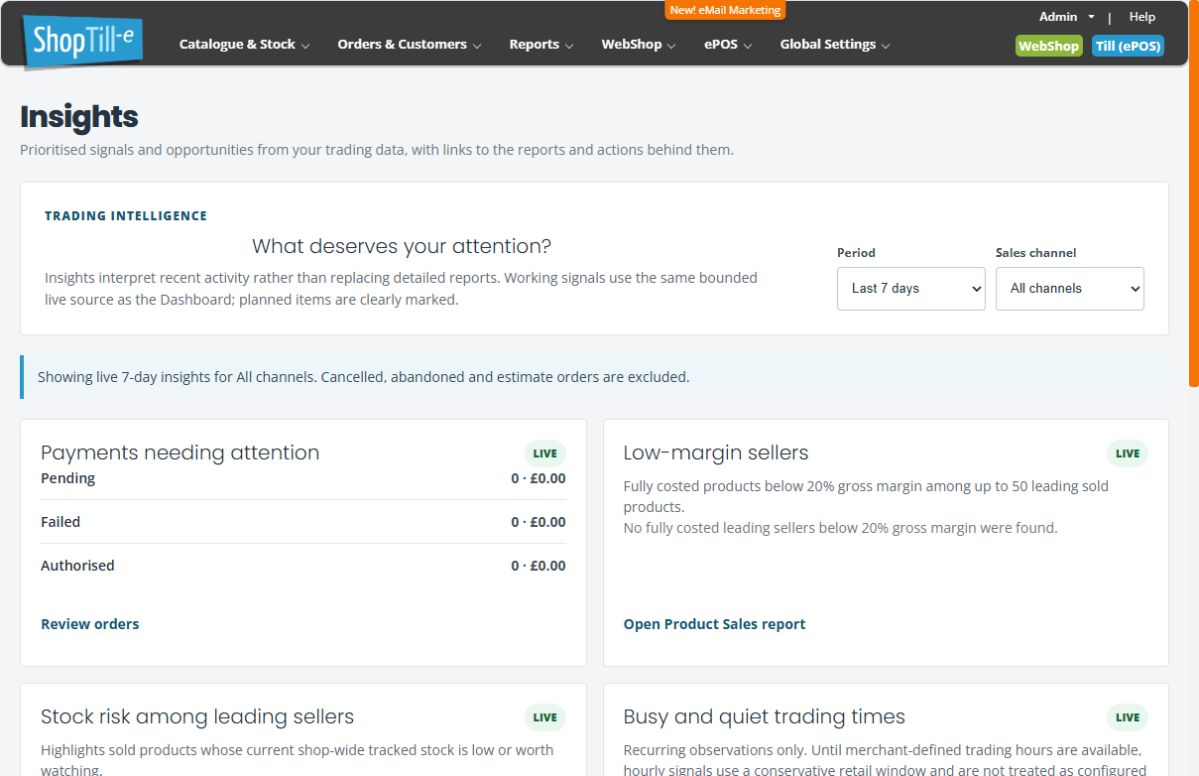This screenshot has height=776, width=1199.
Task: Click the TRADING INTELLIGENCE label
Action: coord(125,216)
